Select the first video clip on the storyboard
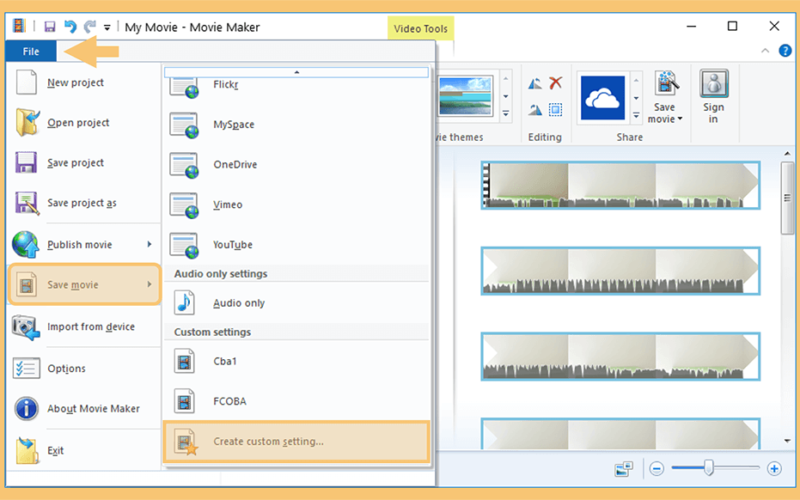The image size is (800, 500). point(620,185)
